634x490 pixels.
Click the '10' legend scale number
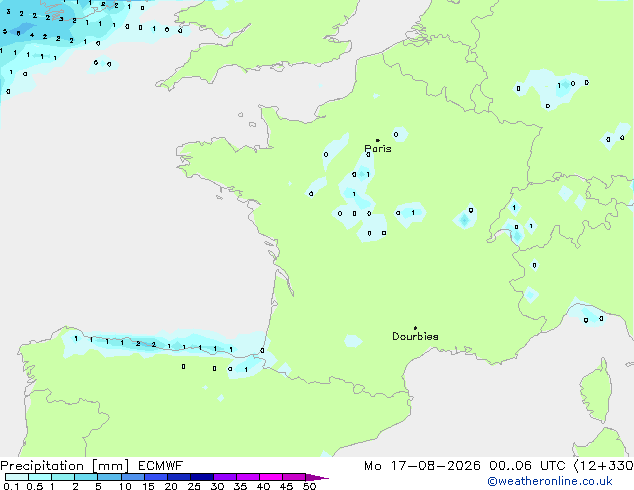click(125, 486)
